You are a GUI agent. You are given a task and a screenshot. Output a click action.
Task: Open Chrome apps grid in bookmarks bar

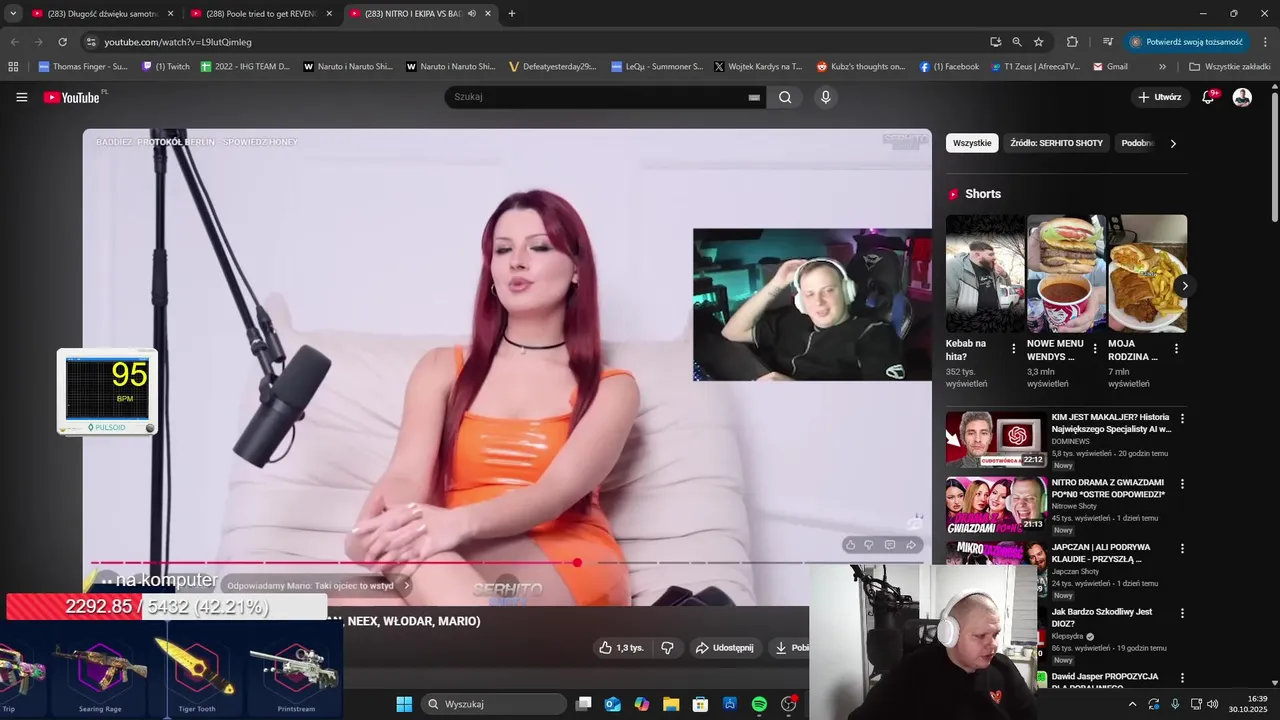coord(13,67)
